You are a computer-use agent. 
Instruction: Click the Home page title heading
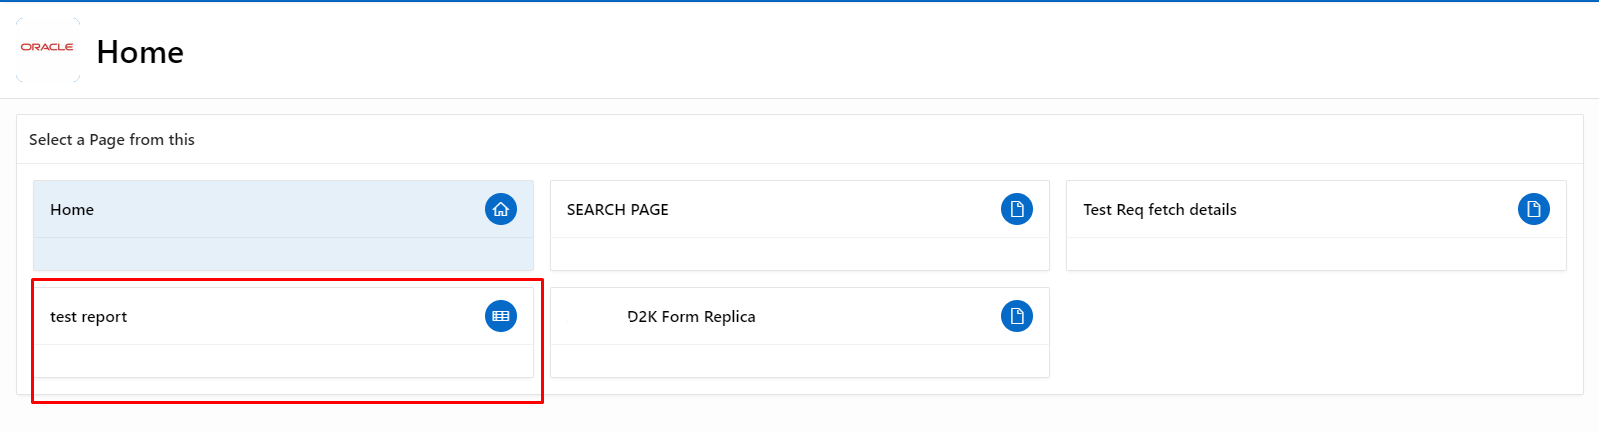(x=140, y=52)
